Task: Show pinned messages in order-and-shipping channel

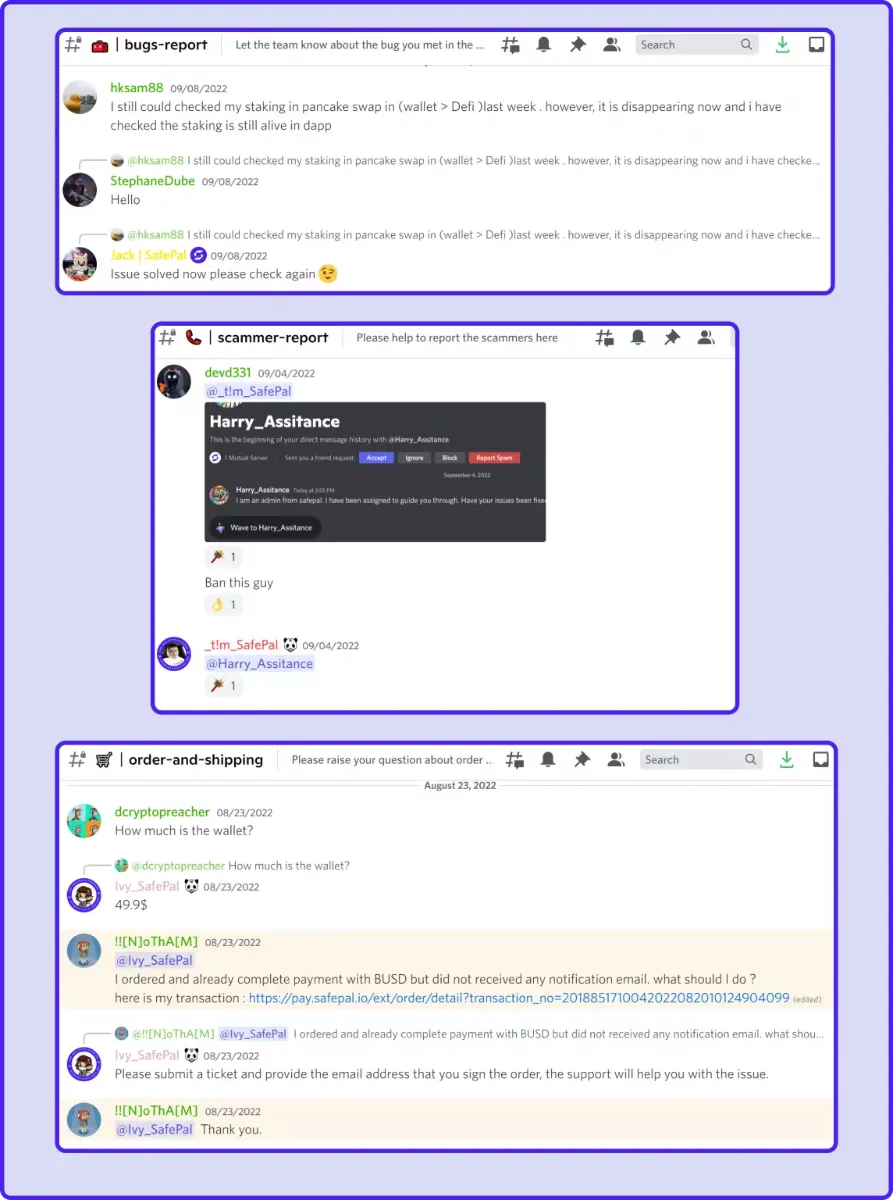Action: pyautogui.click(x=581, y=760)
